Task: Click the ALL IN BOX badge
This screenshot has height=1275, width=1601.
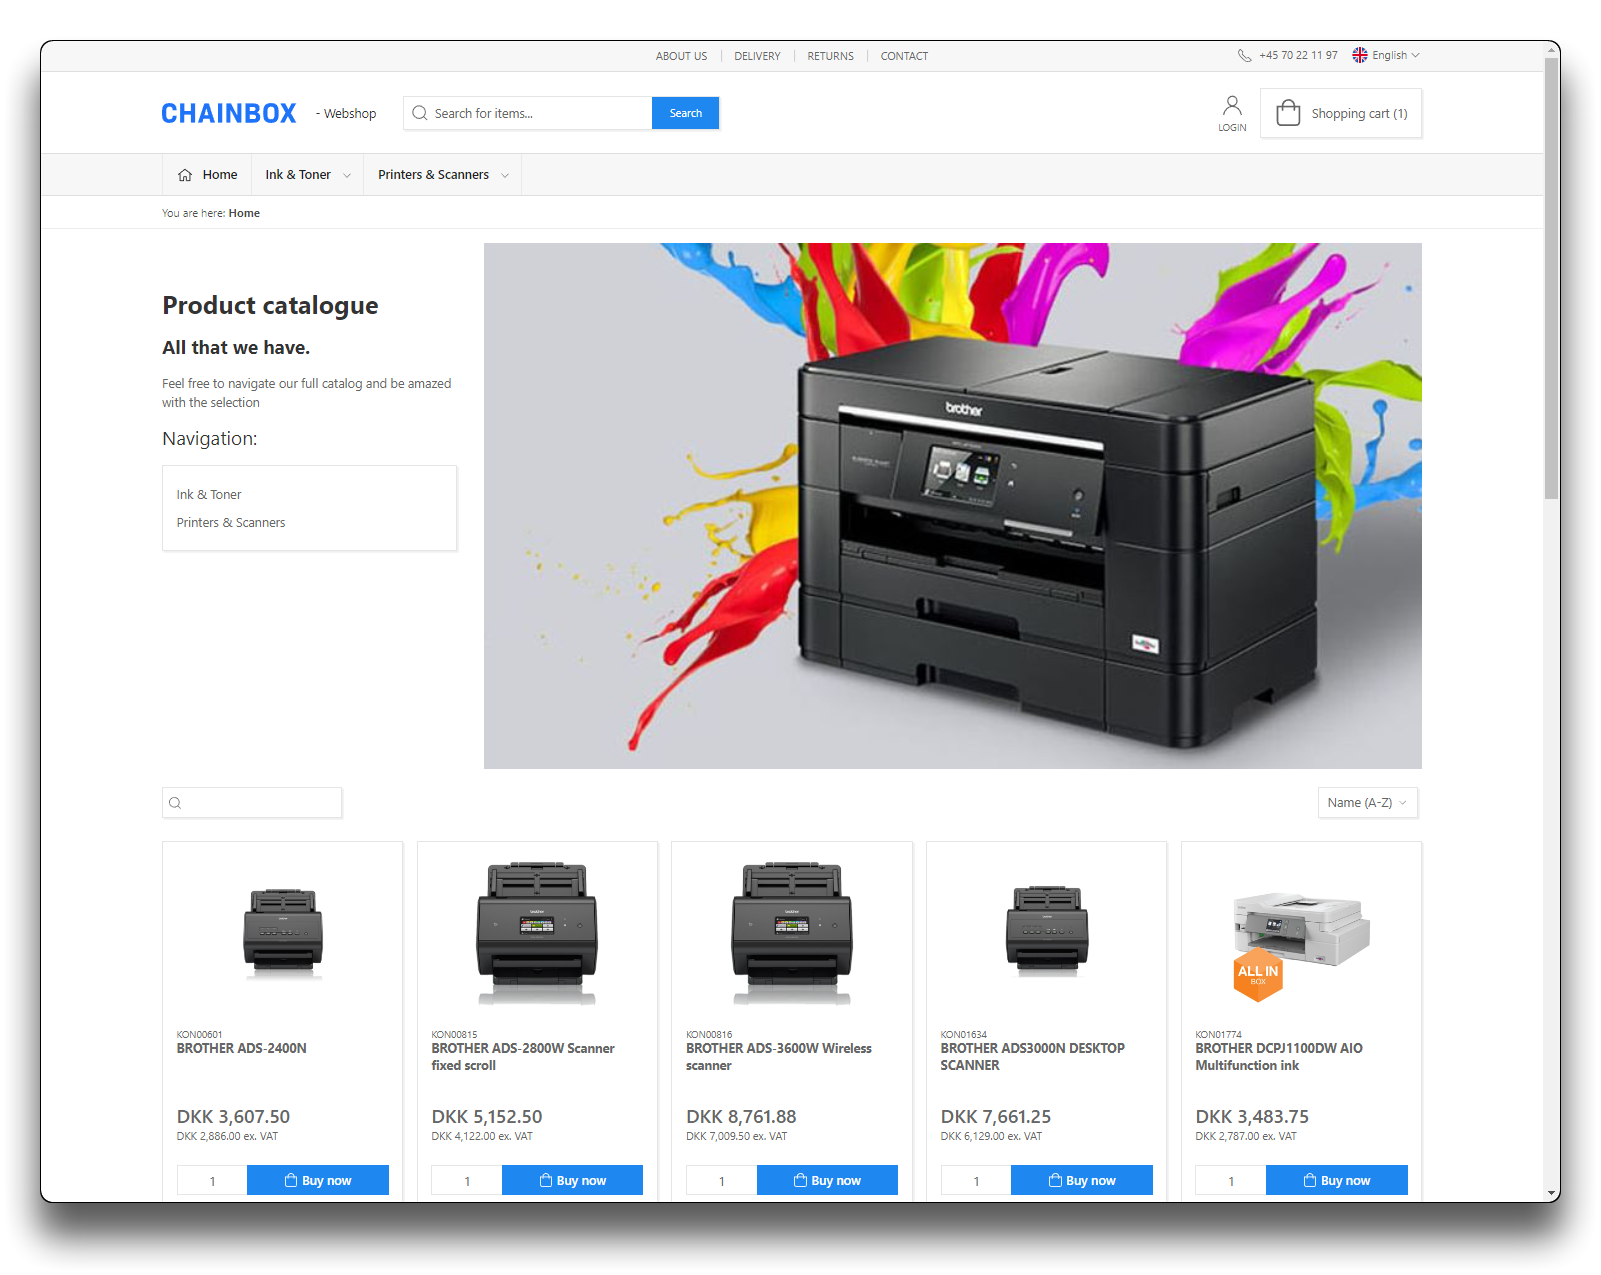Action: (x=1257, y=974)
